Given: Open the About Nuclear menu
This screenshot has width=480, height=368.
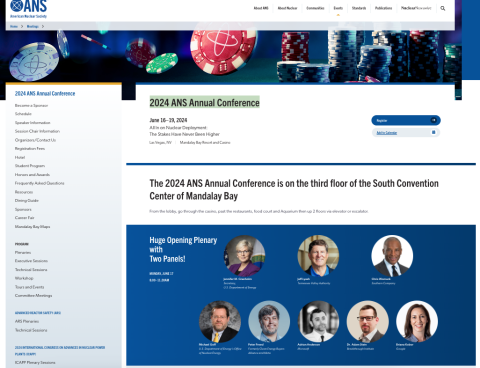Looking at the screenshot, I should [287, 8].
